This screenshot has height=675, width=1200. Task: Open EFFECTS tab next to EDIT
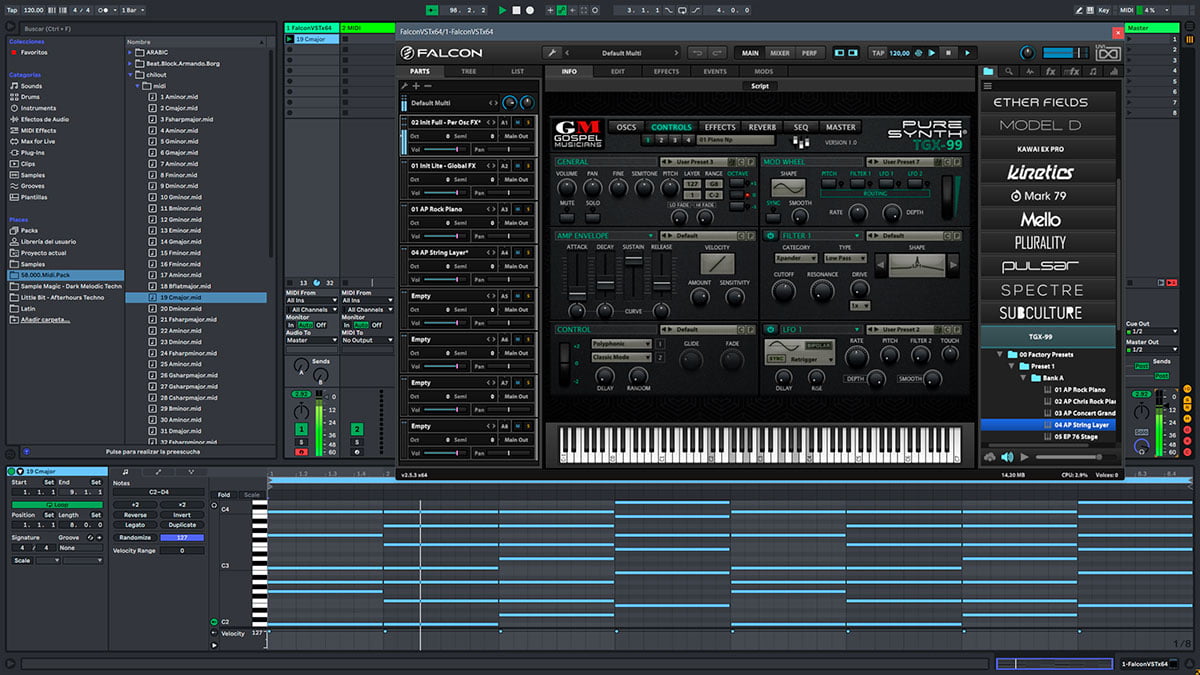pos(666,72)
